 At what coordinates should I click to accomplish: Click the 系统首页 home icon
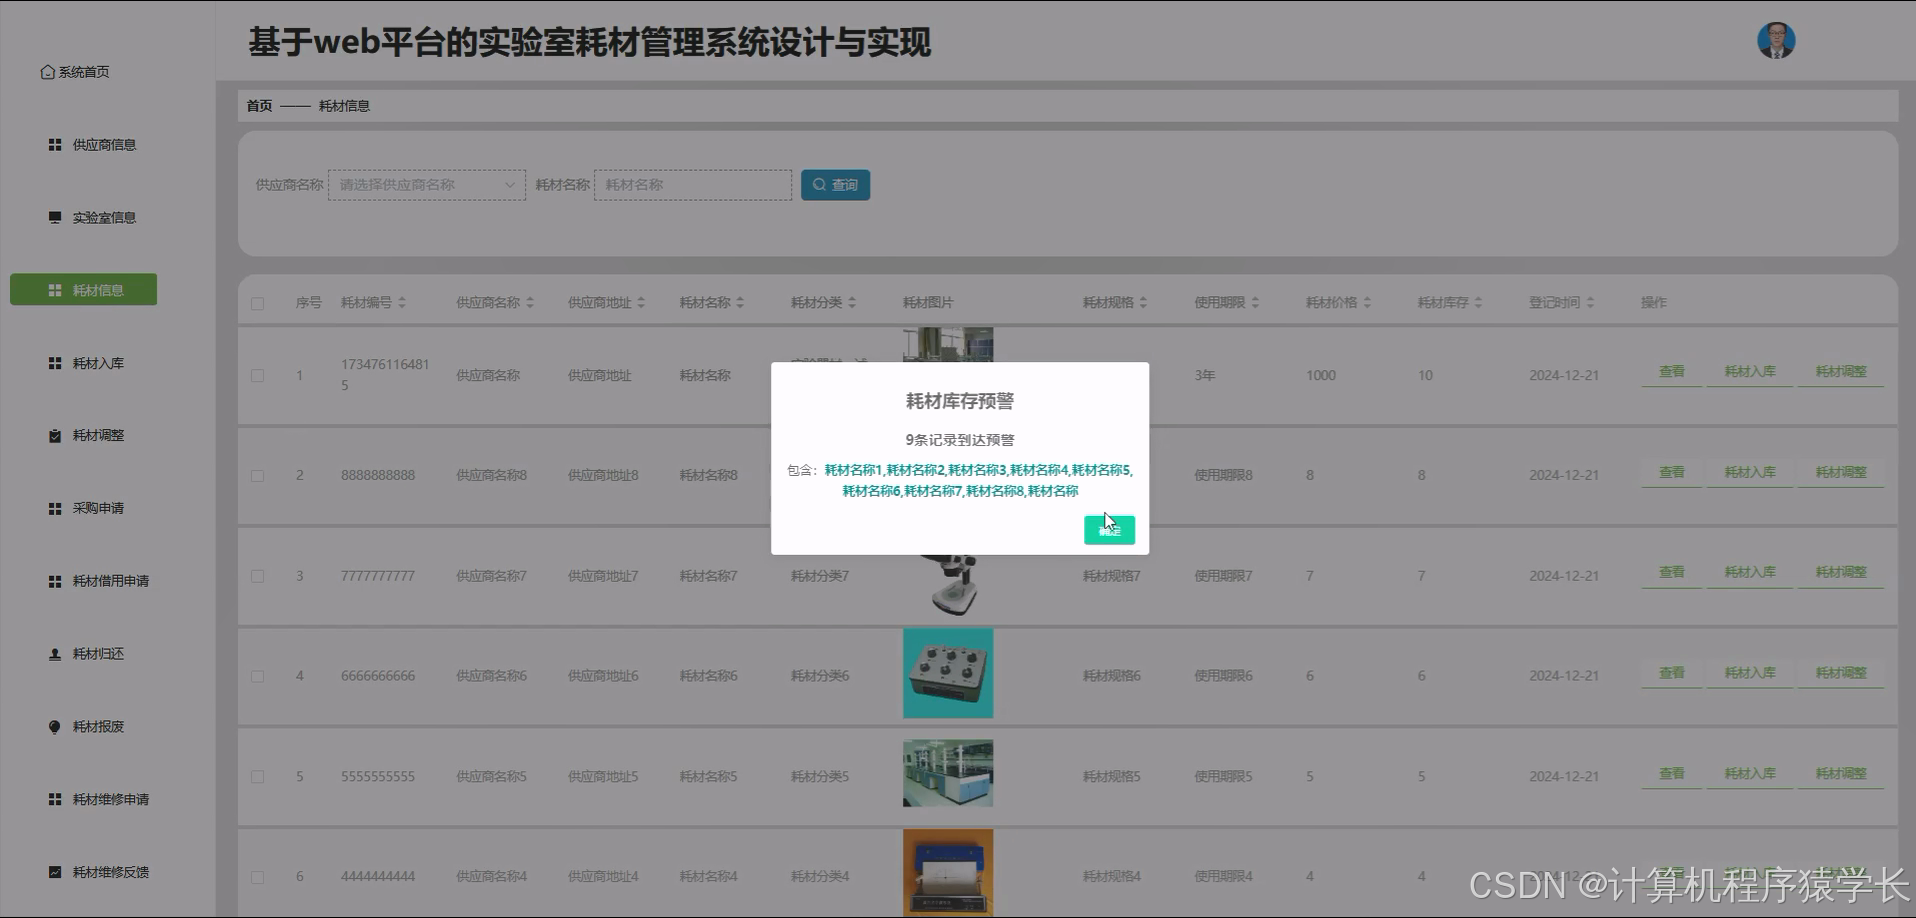[46, 71]
